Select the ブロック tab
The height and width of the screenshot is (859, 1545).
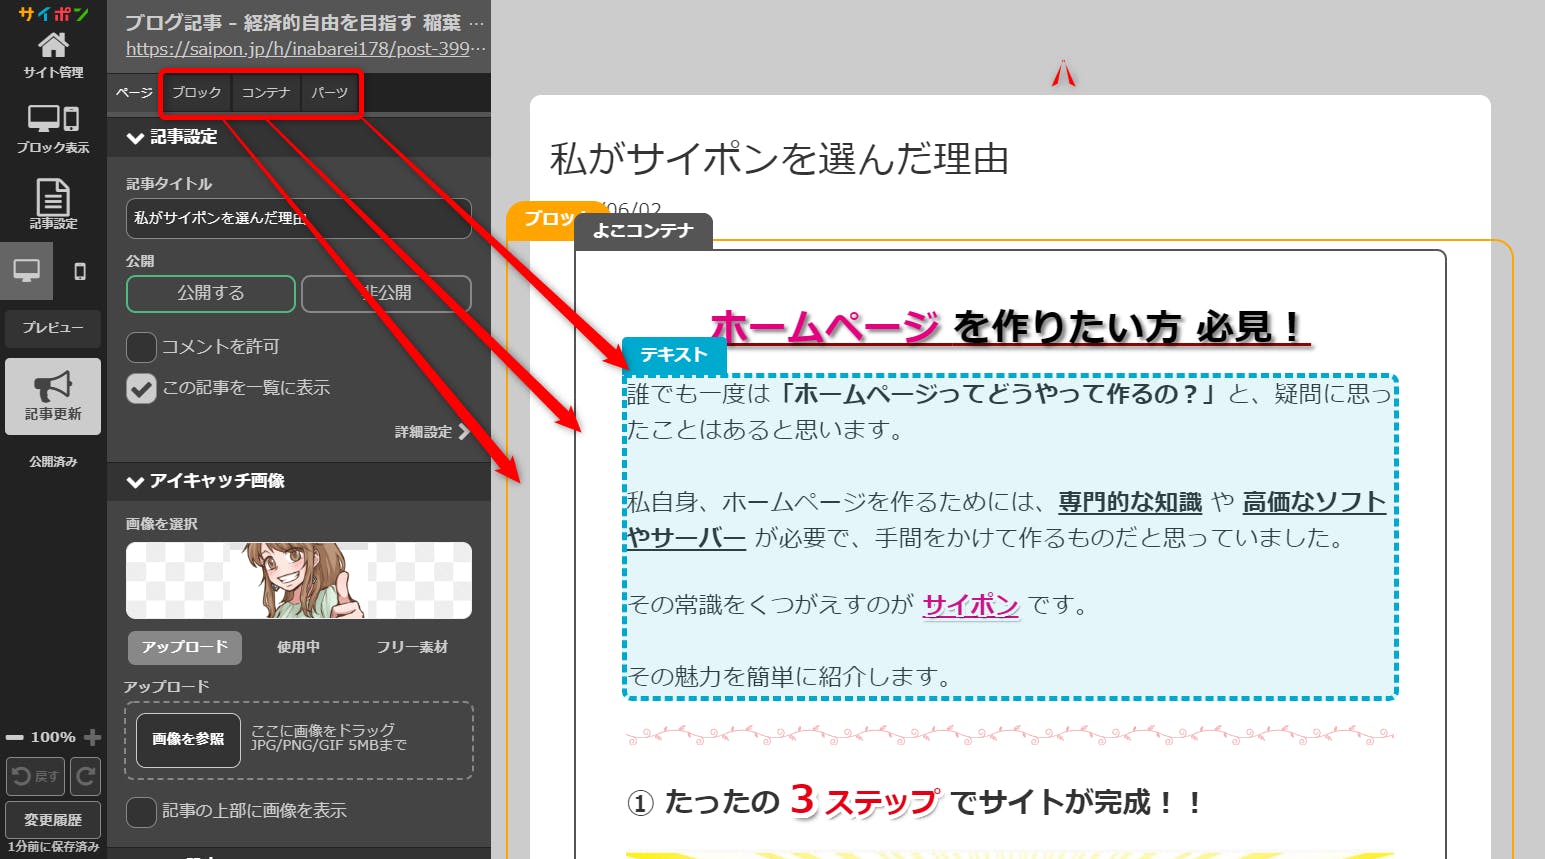point(196,93)
